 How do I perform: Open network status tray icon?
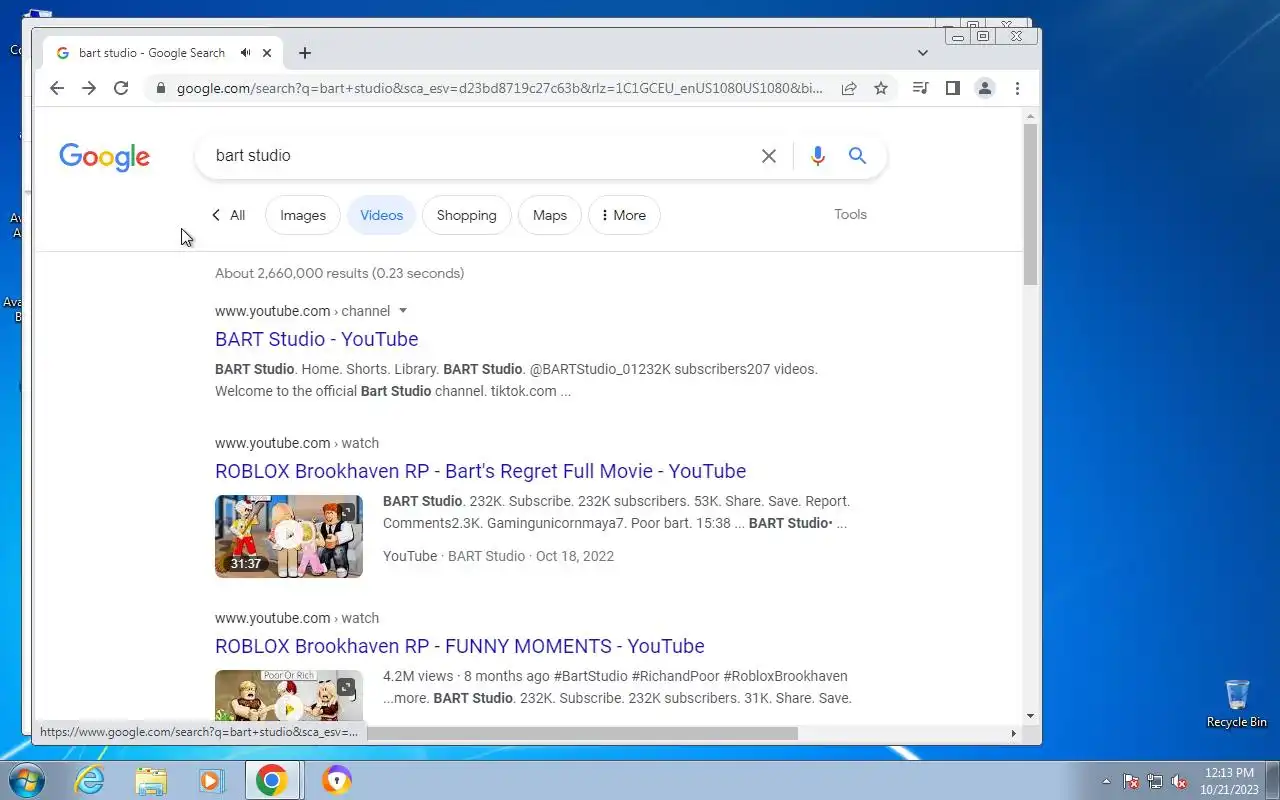1155,782
